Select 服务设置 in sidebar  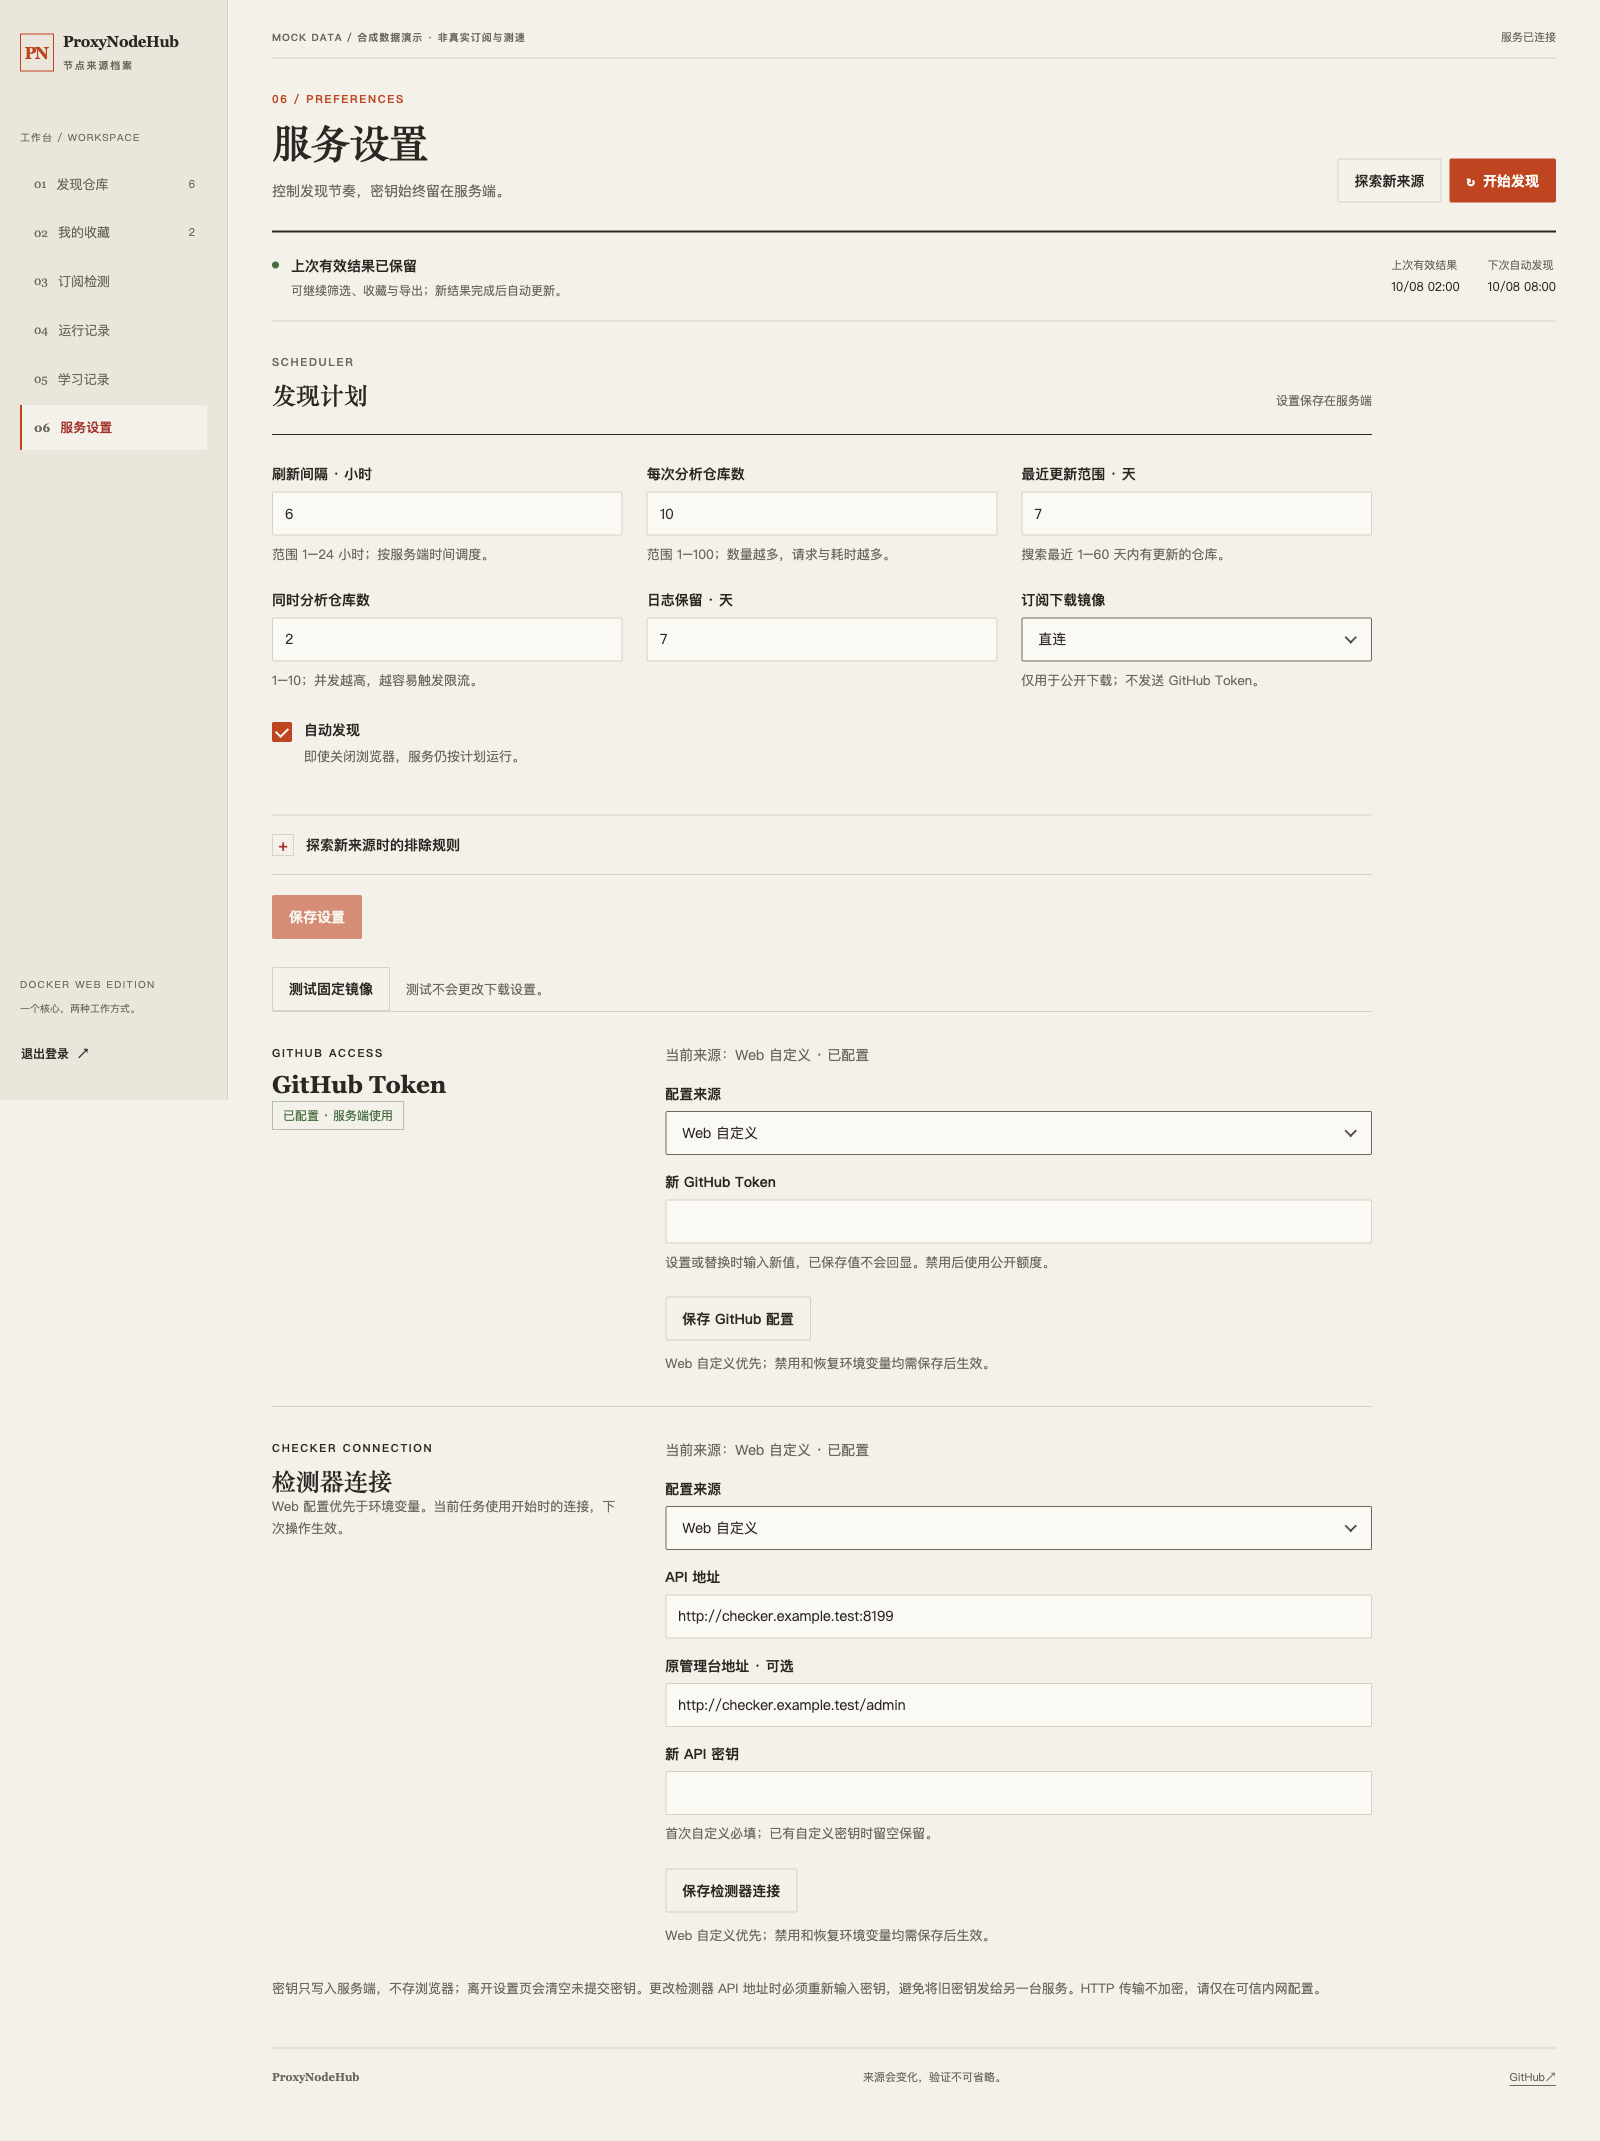pos(113,427)
